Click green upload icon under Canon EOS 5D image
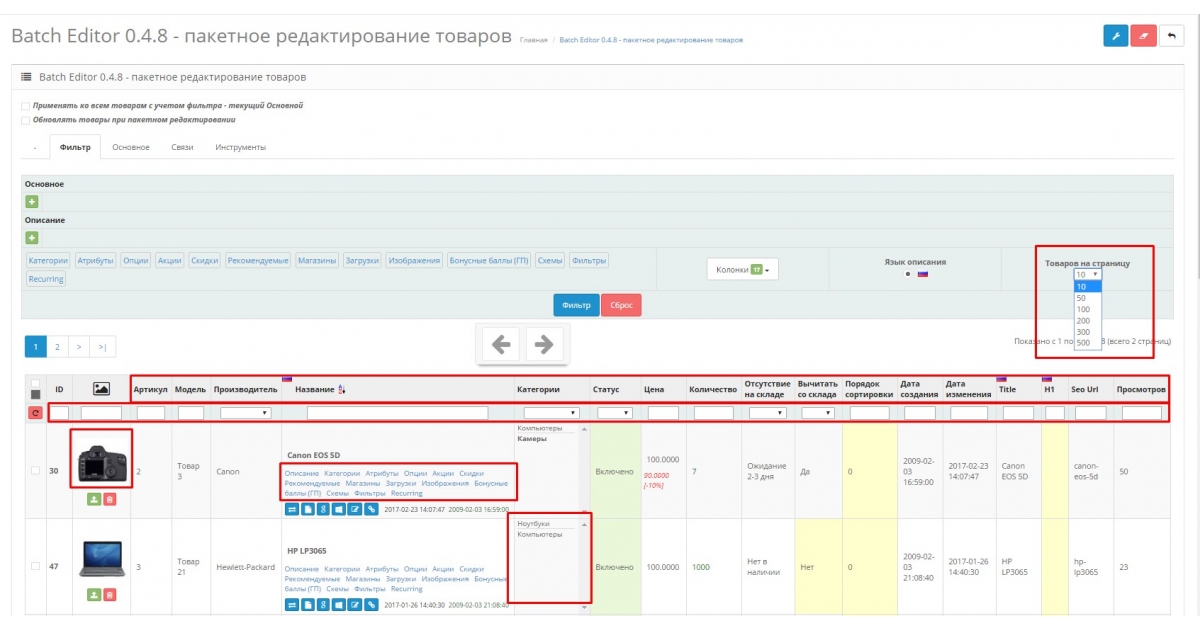1200x630 pixels. click(94, 497)
